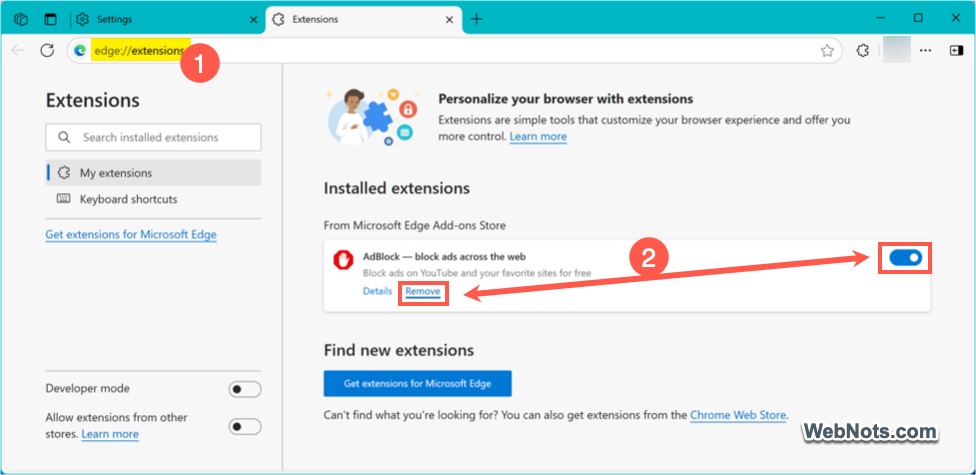Remove the AdBlock extension
The height and width of the screenshot is (475, 976).
click(x=423, y=291)
